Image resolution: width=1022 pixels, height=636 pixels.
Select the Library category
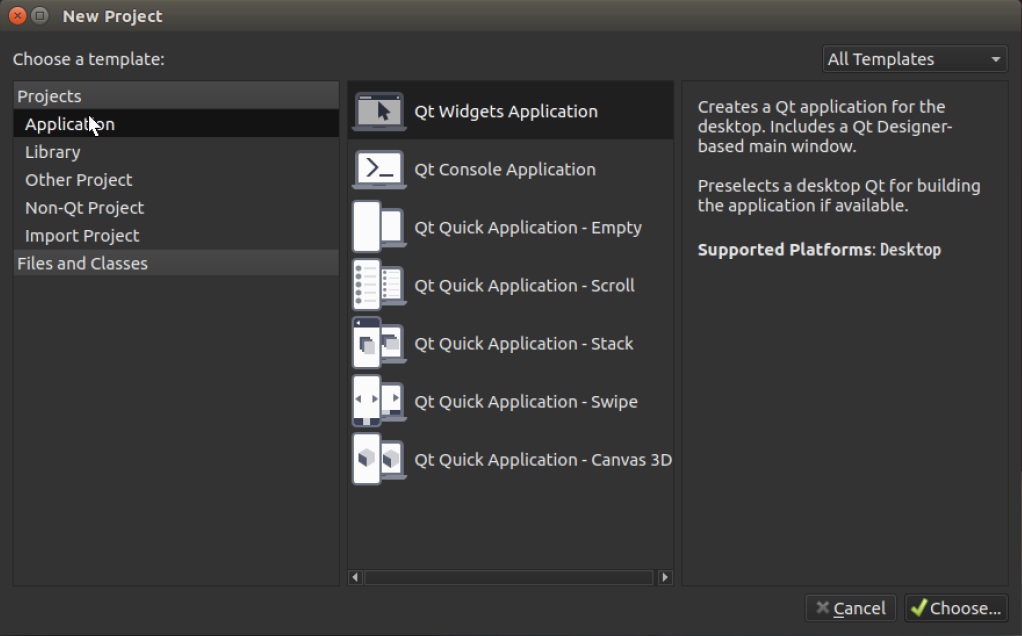pyautogui.click(x=176, y=152)
